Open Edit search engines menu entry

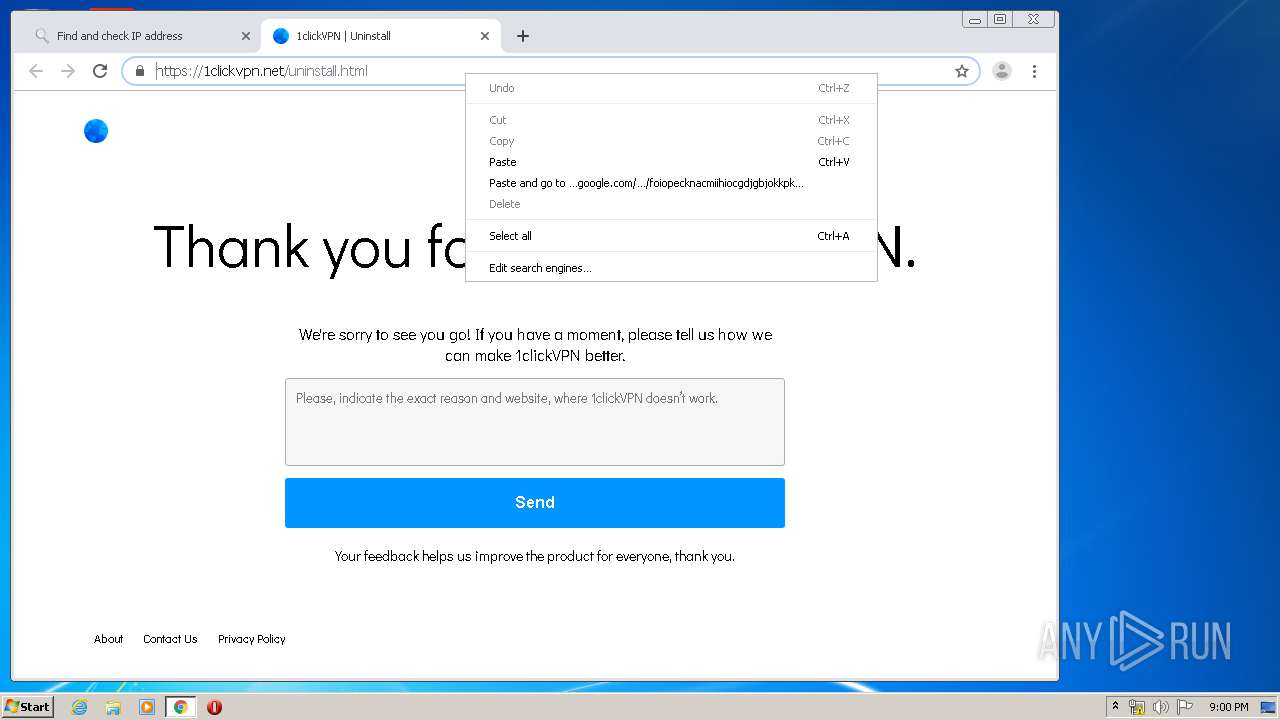click(671, 268)
